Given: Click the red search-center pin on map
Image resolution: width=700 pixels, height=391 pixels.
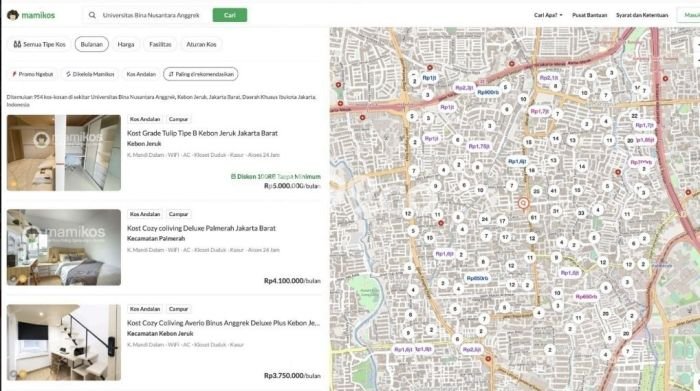Looking at the screenshot, I should 523,203.
